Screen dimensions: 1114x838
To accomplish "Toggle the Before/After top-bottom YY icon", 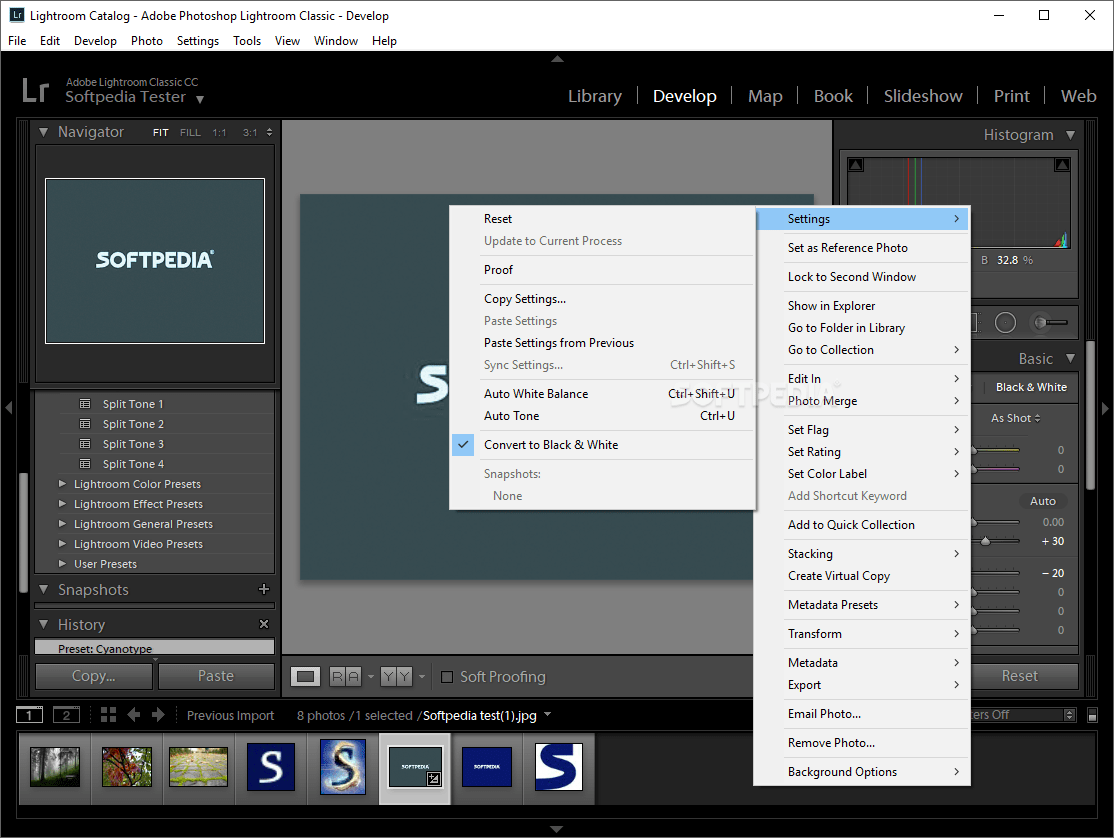I will click(x=396, y=677).
